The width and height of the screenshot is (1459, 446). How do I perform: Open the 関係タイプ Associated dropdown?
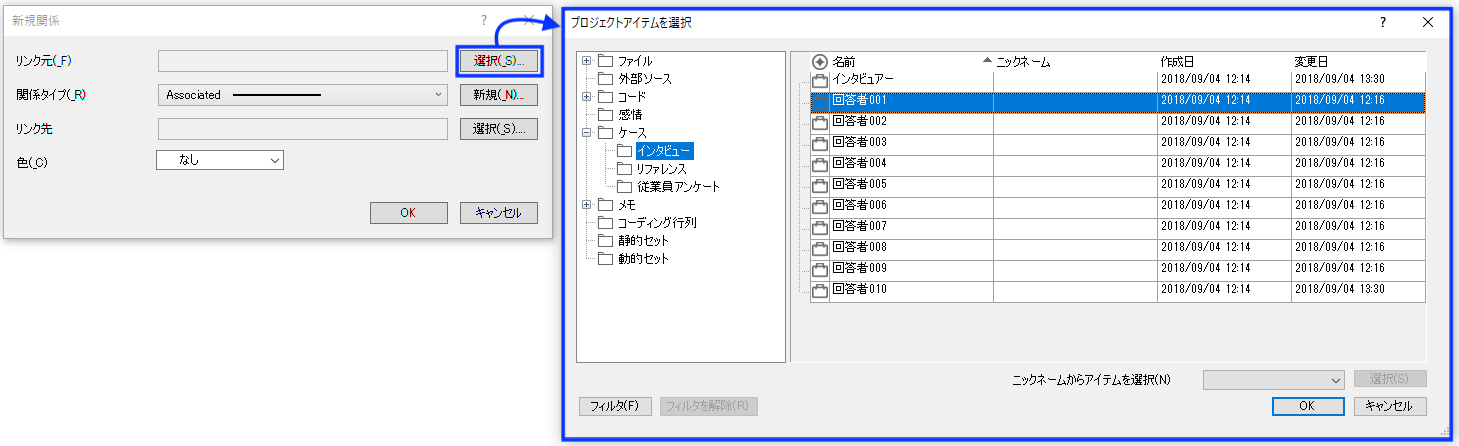click(302, 95)
